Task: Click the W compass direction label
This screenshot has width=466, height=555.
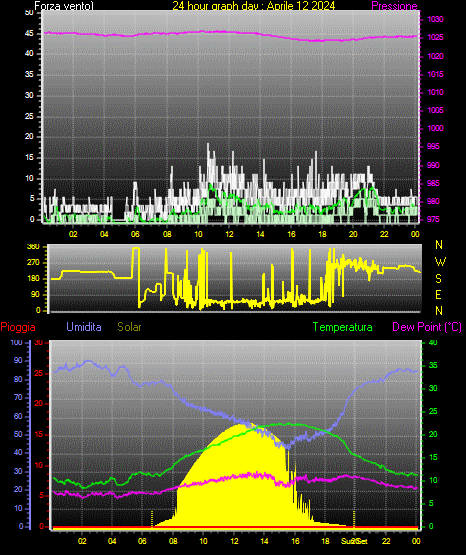Action: 440,262
